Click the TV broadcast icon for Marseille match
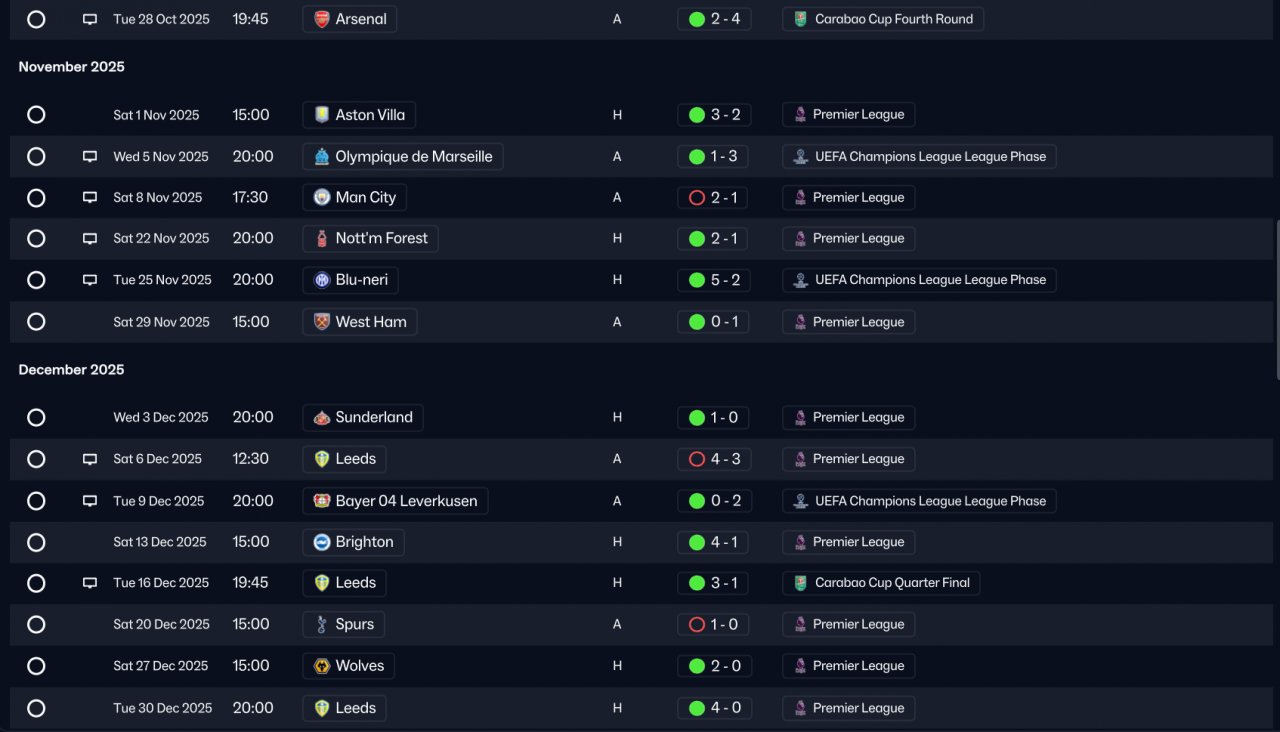The height and width of the screenshot is (732, 1280). coord(90,157)
